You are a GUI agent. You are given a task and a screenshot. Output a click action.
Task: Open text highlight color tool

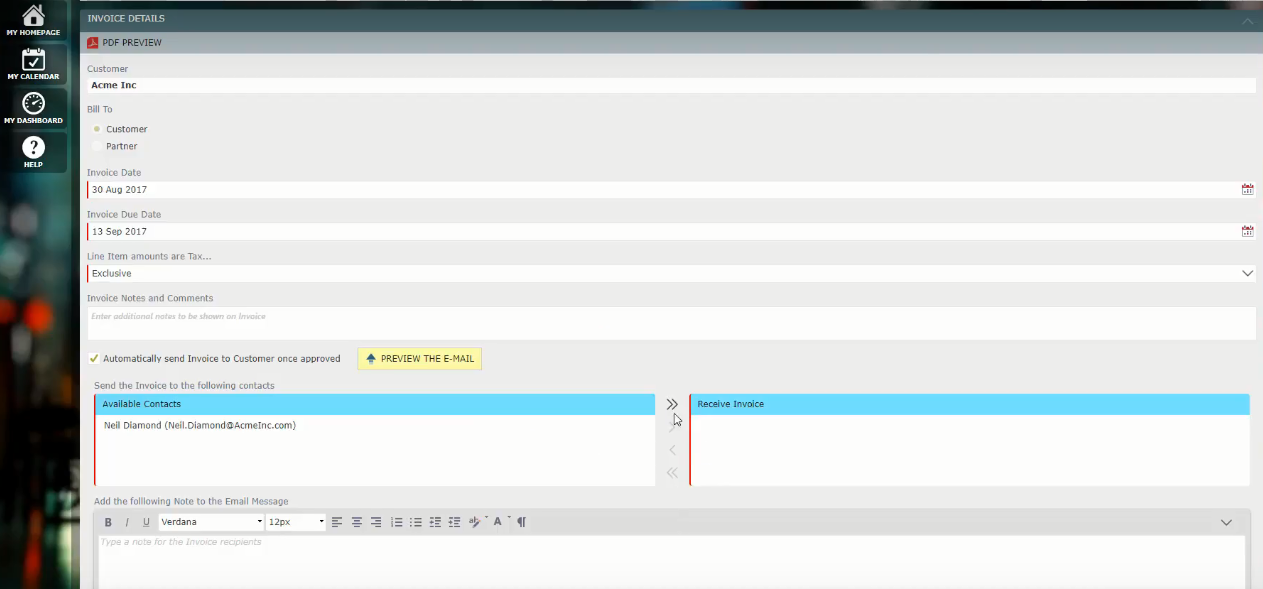pyautogui.click(x=477, y=522)
